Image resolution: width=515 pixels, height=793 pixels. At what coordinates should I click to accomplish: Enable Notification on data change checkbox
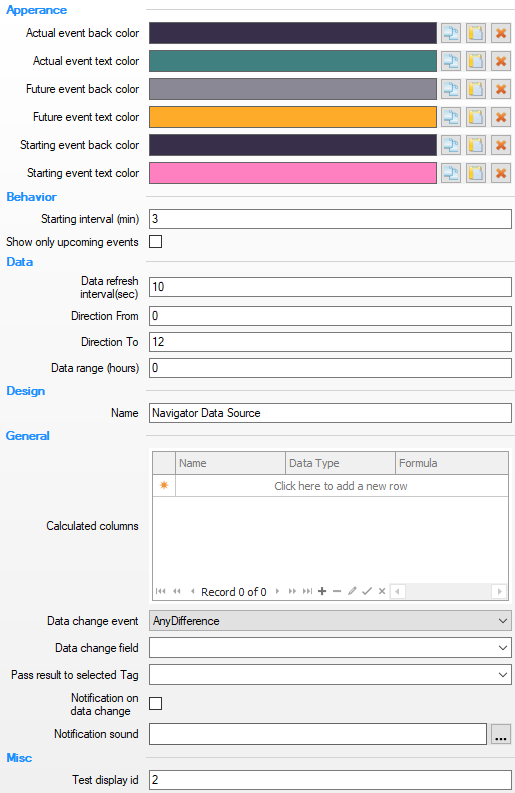click(x=156, y=703)
